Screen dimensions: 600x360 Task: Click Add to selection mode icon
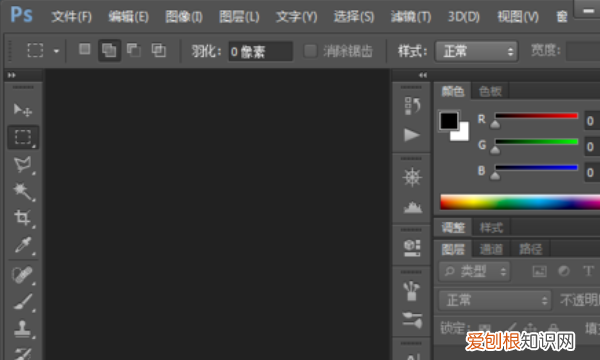click(x=109, y=50)
